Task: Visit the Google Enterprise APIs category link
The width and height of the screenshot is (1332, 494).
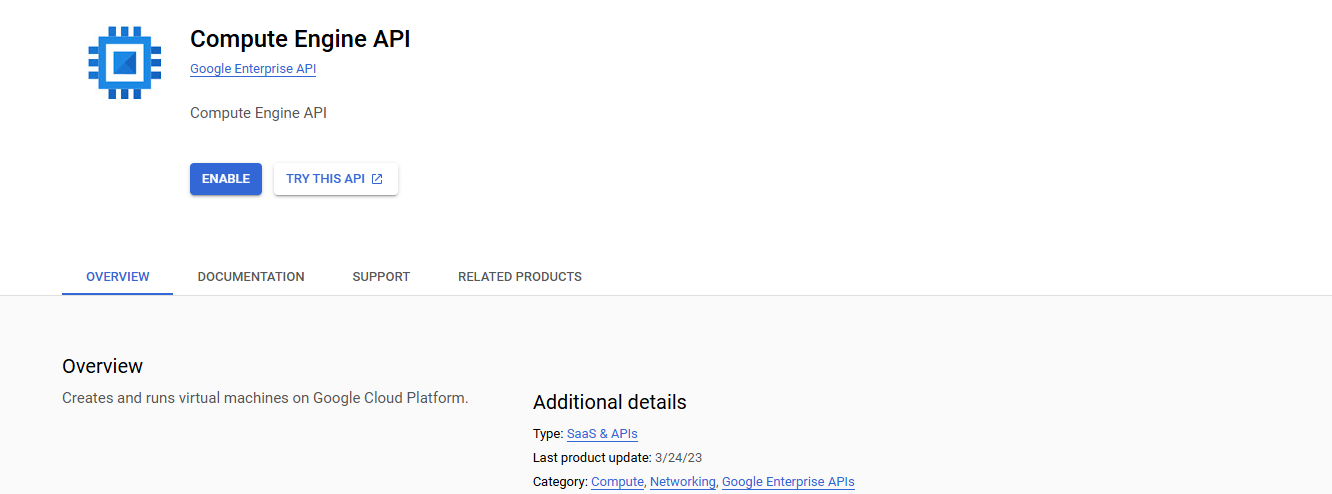Action: coord(788,482)
